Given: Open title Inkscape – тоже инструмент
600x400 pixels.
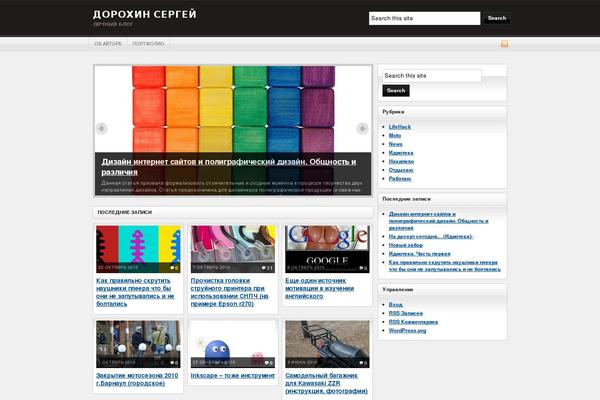Looking at the screenshot, I should pos(233,376).
